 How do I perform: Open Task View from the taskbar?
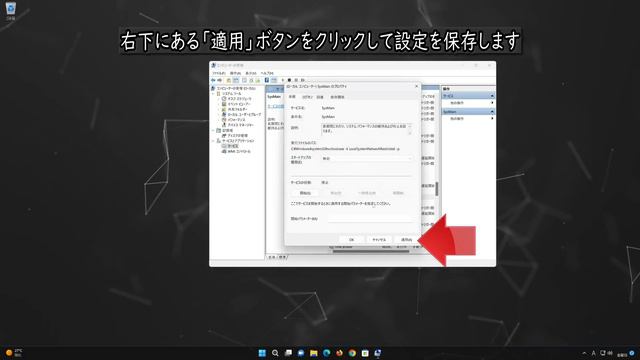288,353
